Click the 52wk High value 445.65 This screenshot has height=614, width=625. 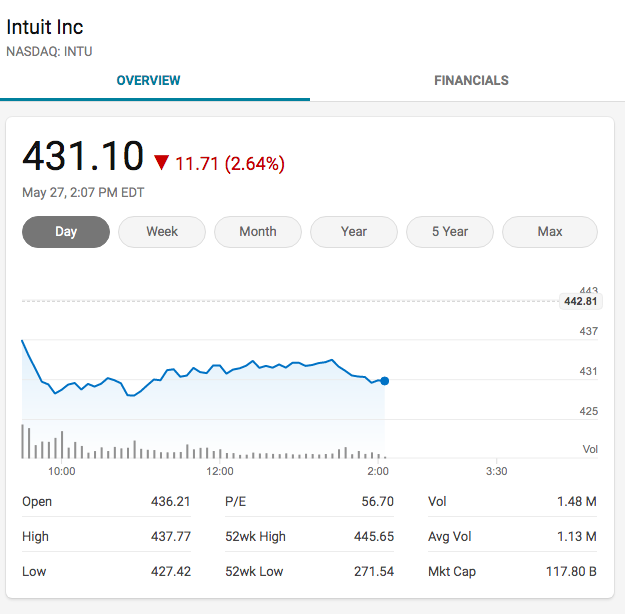tap(374, 536)
